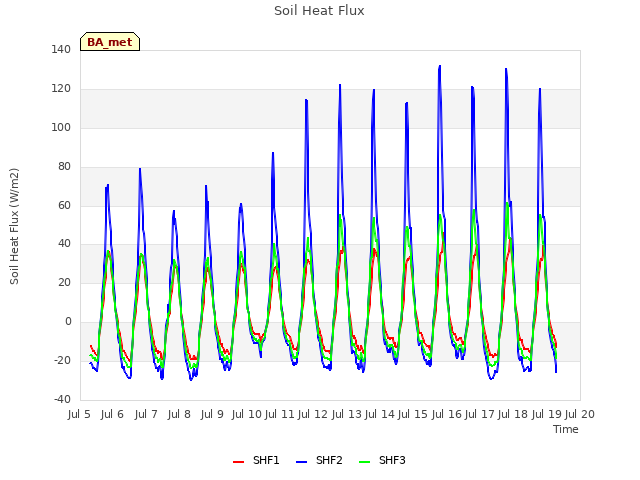Viewport: 640px width, 480px height.
Task: Click the Jul 5 x-axis label
Action: pyautogui.click(x=79, y=414)
